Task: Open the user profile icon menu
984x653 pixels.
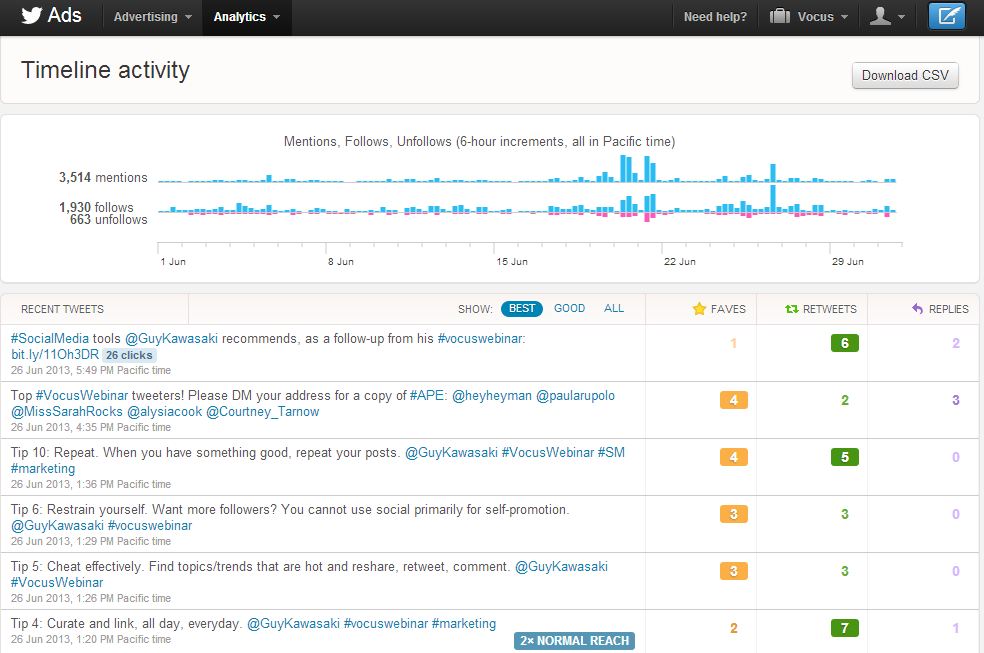Action: 887,17
